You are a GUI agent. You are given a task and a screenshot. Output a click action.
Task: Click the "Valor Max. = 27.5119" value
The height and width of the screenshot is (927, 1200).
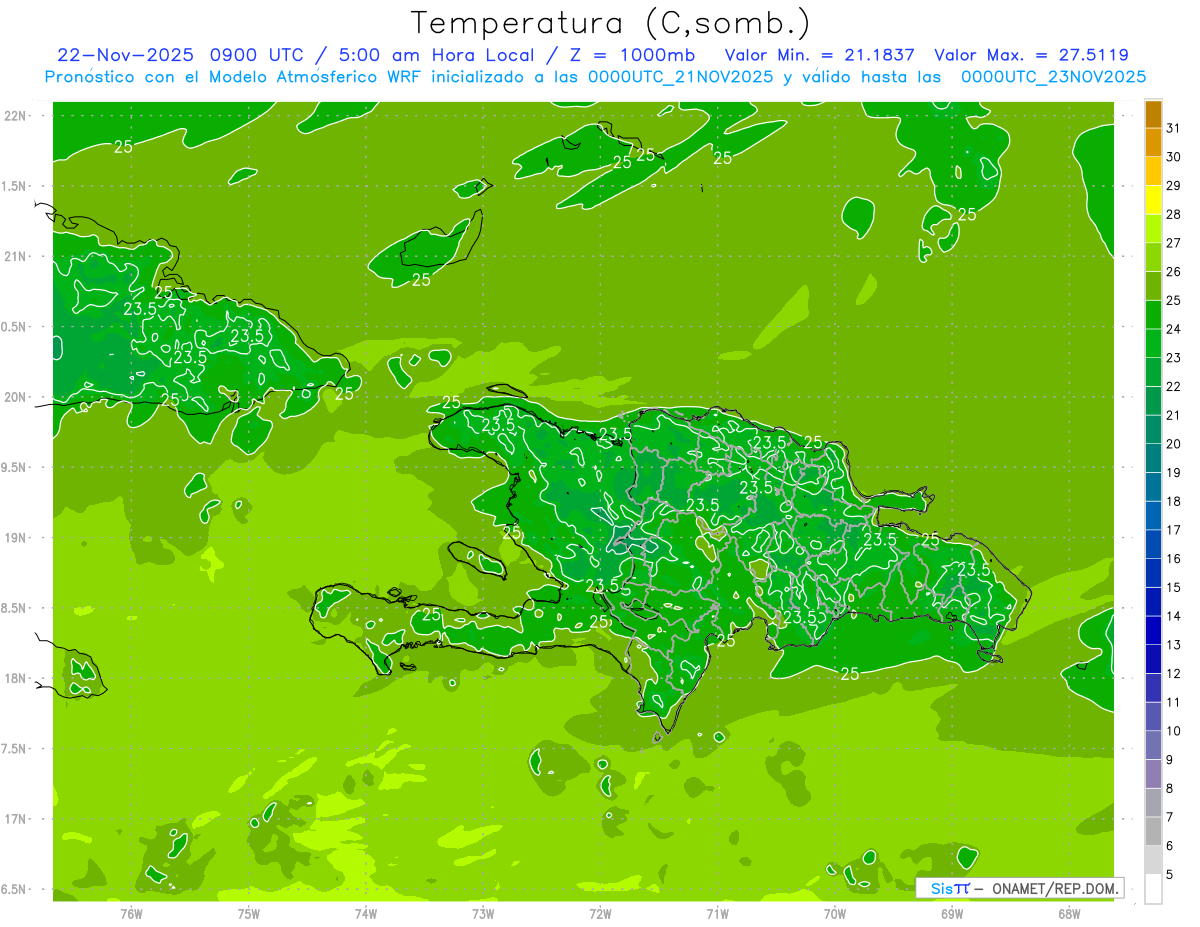click(x=1031, y=55)
